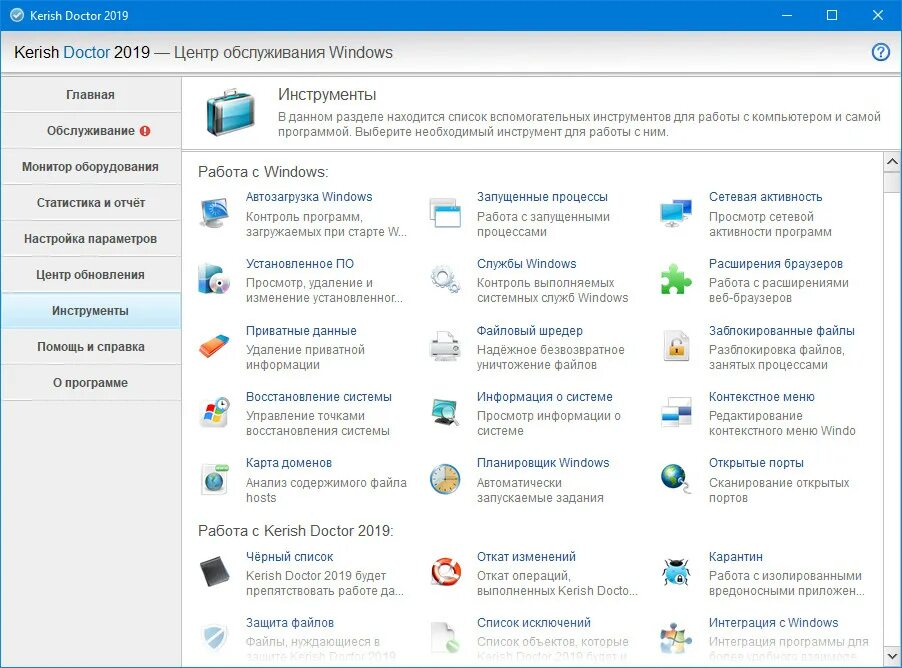Open the Приватные данные link
The height and width of the screenshot is (668, 902).
click(x=301, y=331)
